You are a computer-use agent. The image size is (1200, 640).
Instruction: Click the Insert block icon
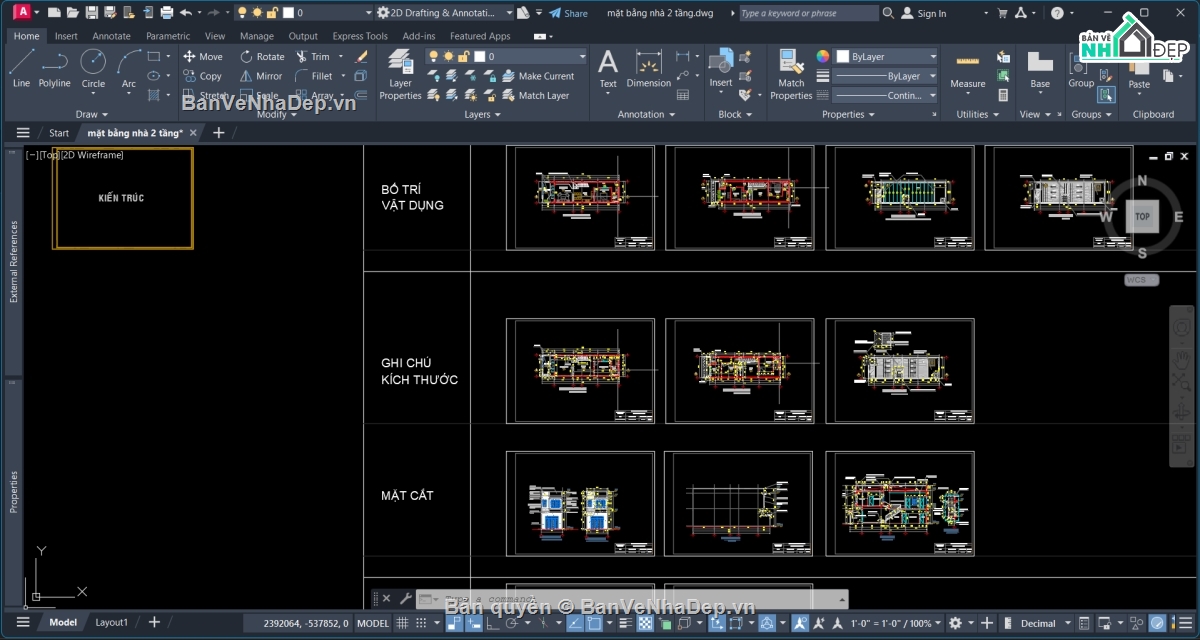tap(721, 68)
